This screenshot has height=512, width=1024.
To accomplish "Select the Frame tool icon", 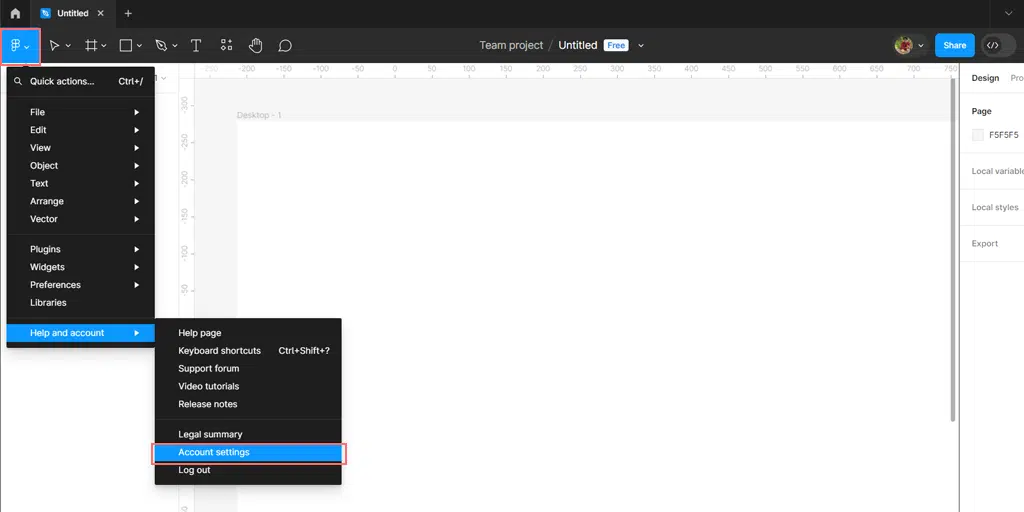I will [91, 46].
